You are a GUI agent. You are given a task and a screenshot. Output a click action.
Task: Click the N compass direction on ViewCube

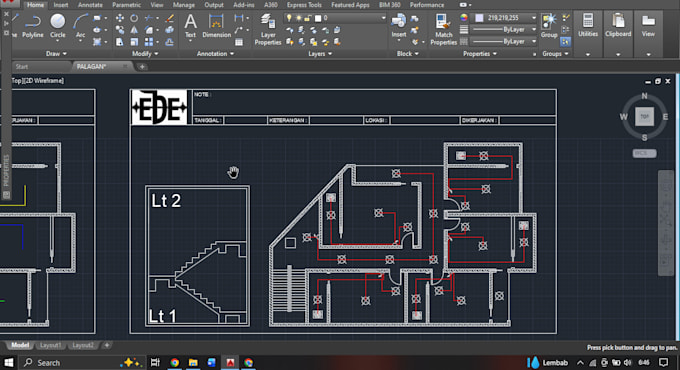[x=644, y=96]
